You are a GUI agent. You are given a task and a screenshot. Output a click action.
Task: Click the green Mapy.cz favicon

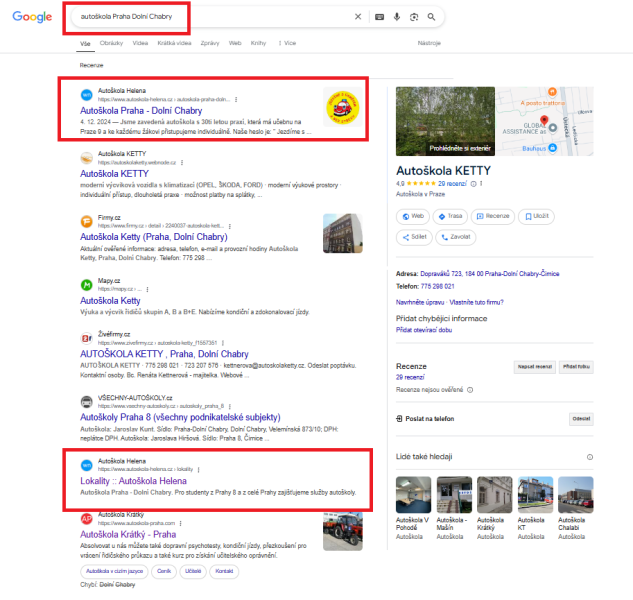86,285
